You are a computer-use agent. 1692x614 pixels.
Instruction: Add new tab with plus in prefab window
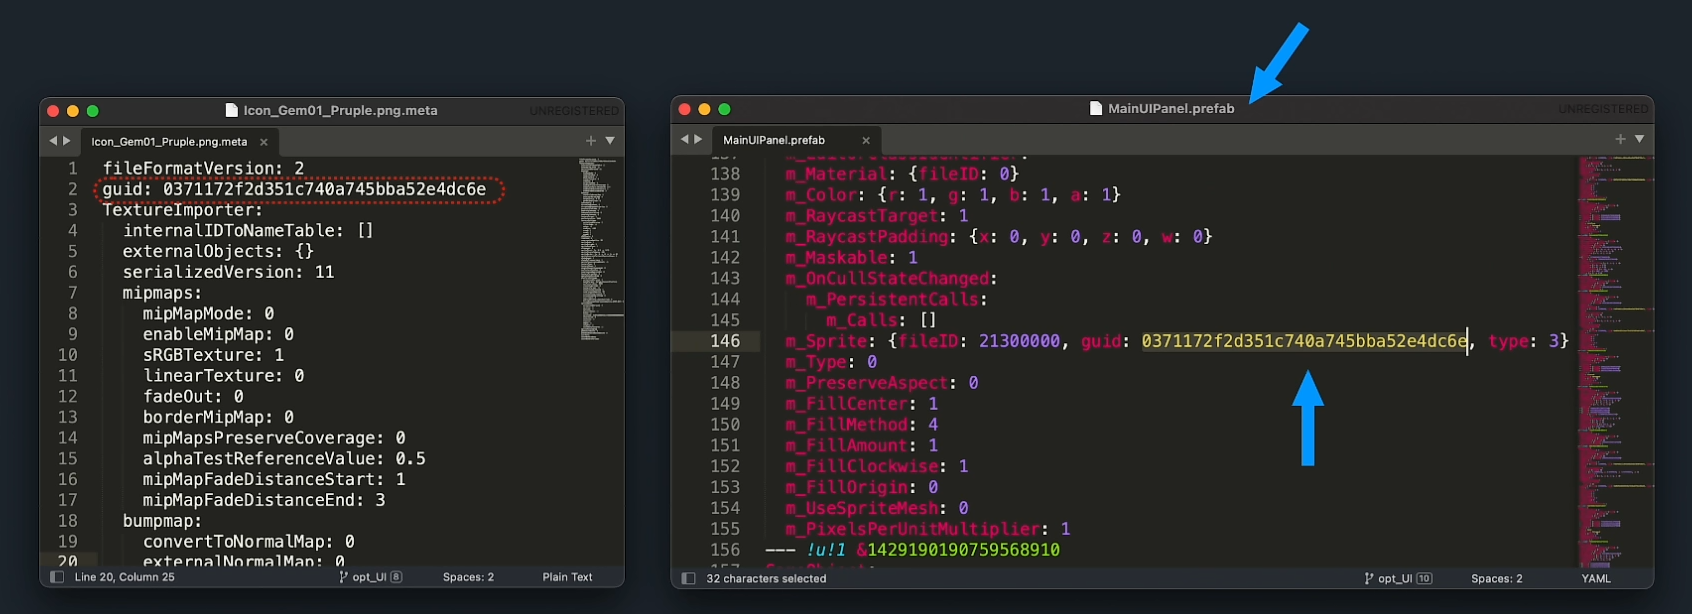click(1620, 139)
